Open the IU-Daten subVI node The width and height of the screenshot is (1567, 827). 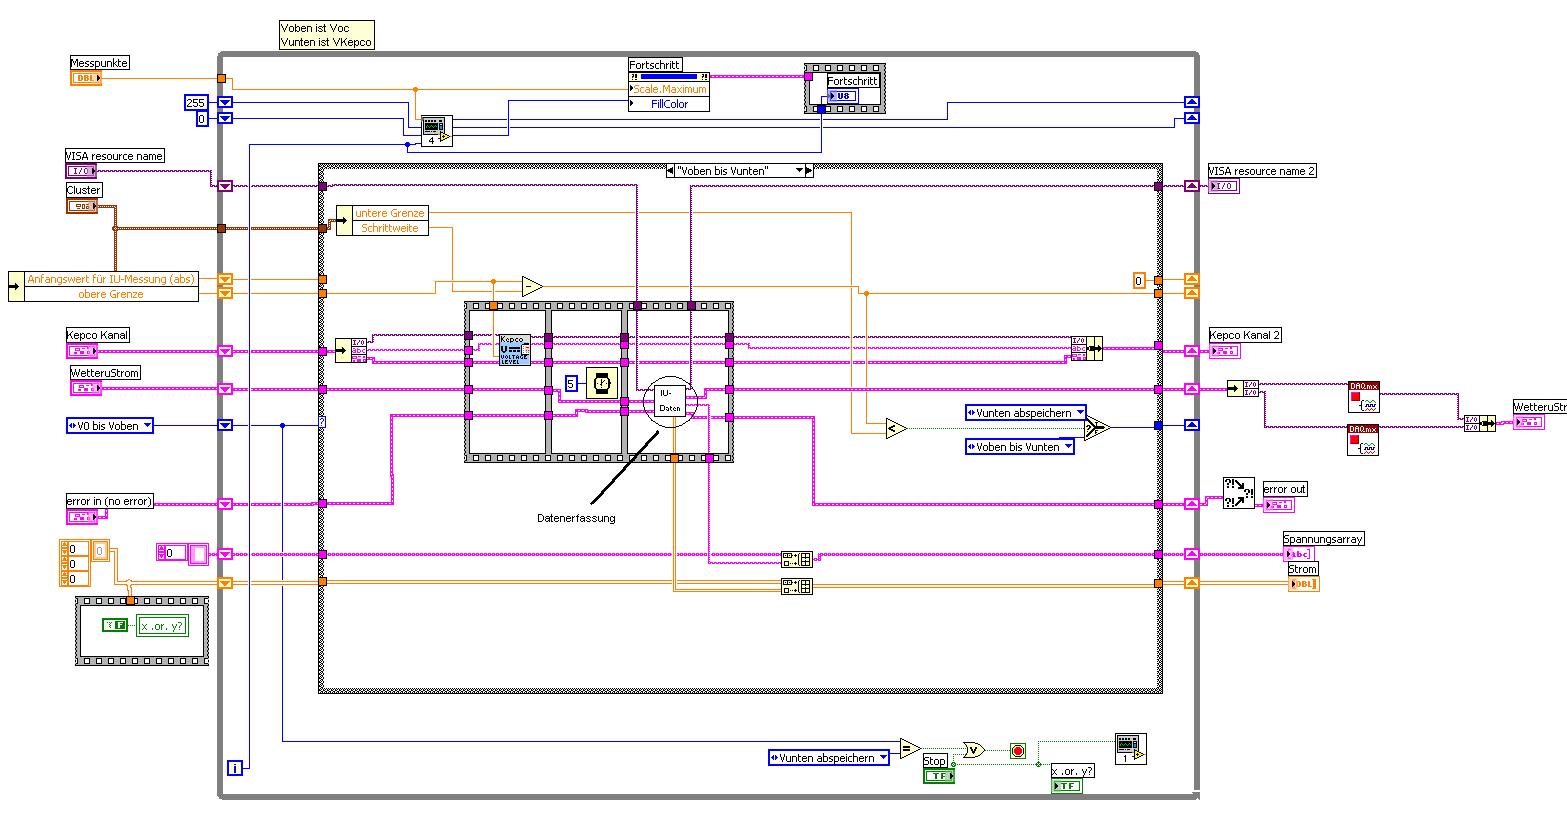pyautogui.click(x=670, y=402)
